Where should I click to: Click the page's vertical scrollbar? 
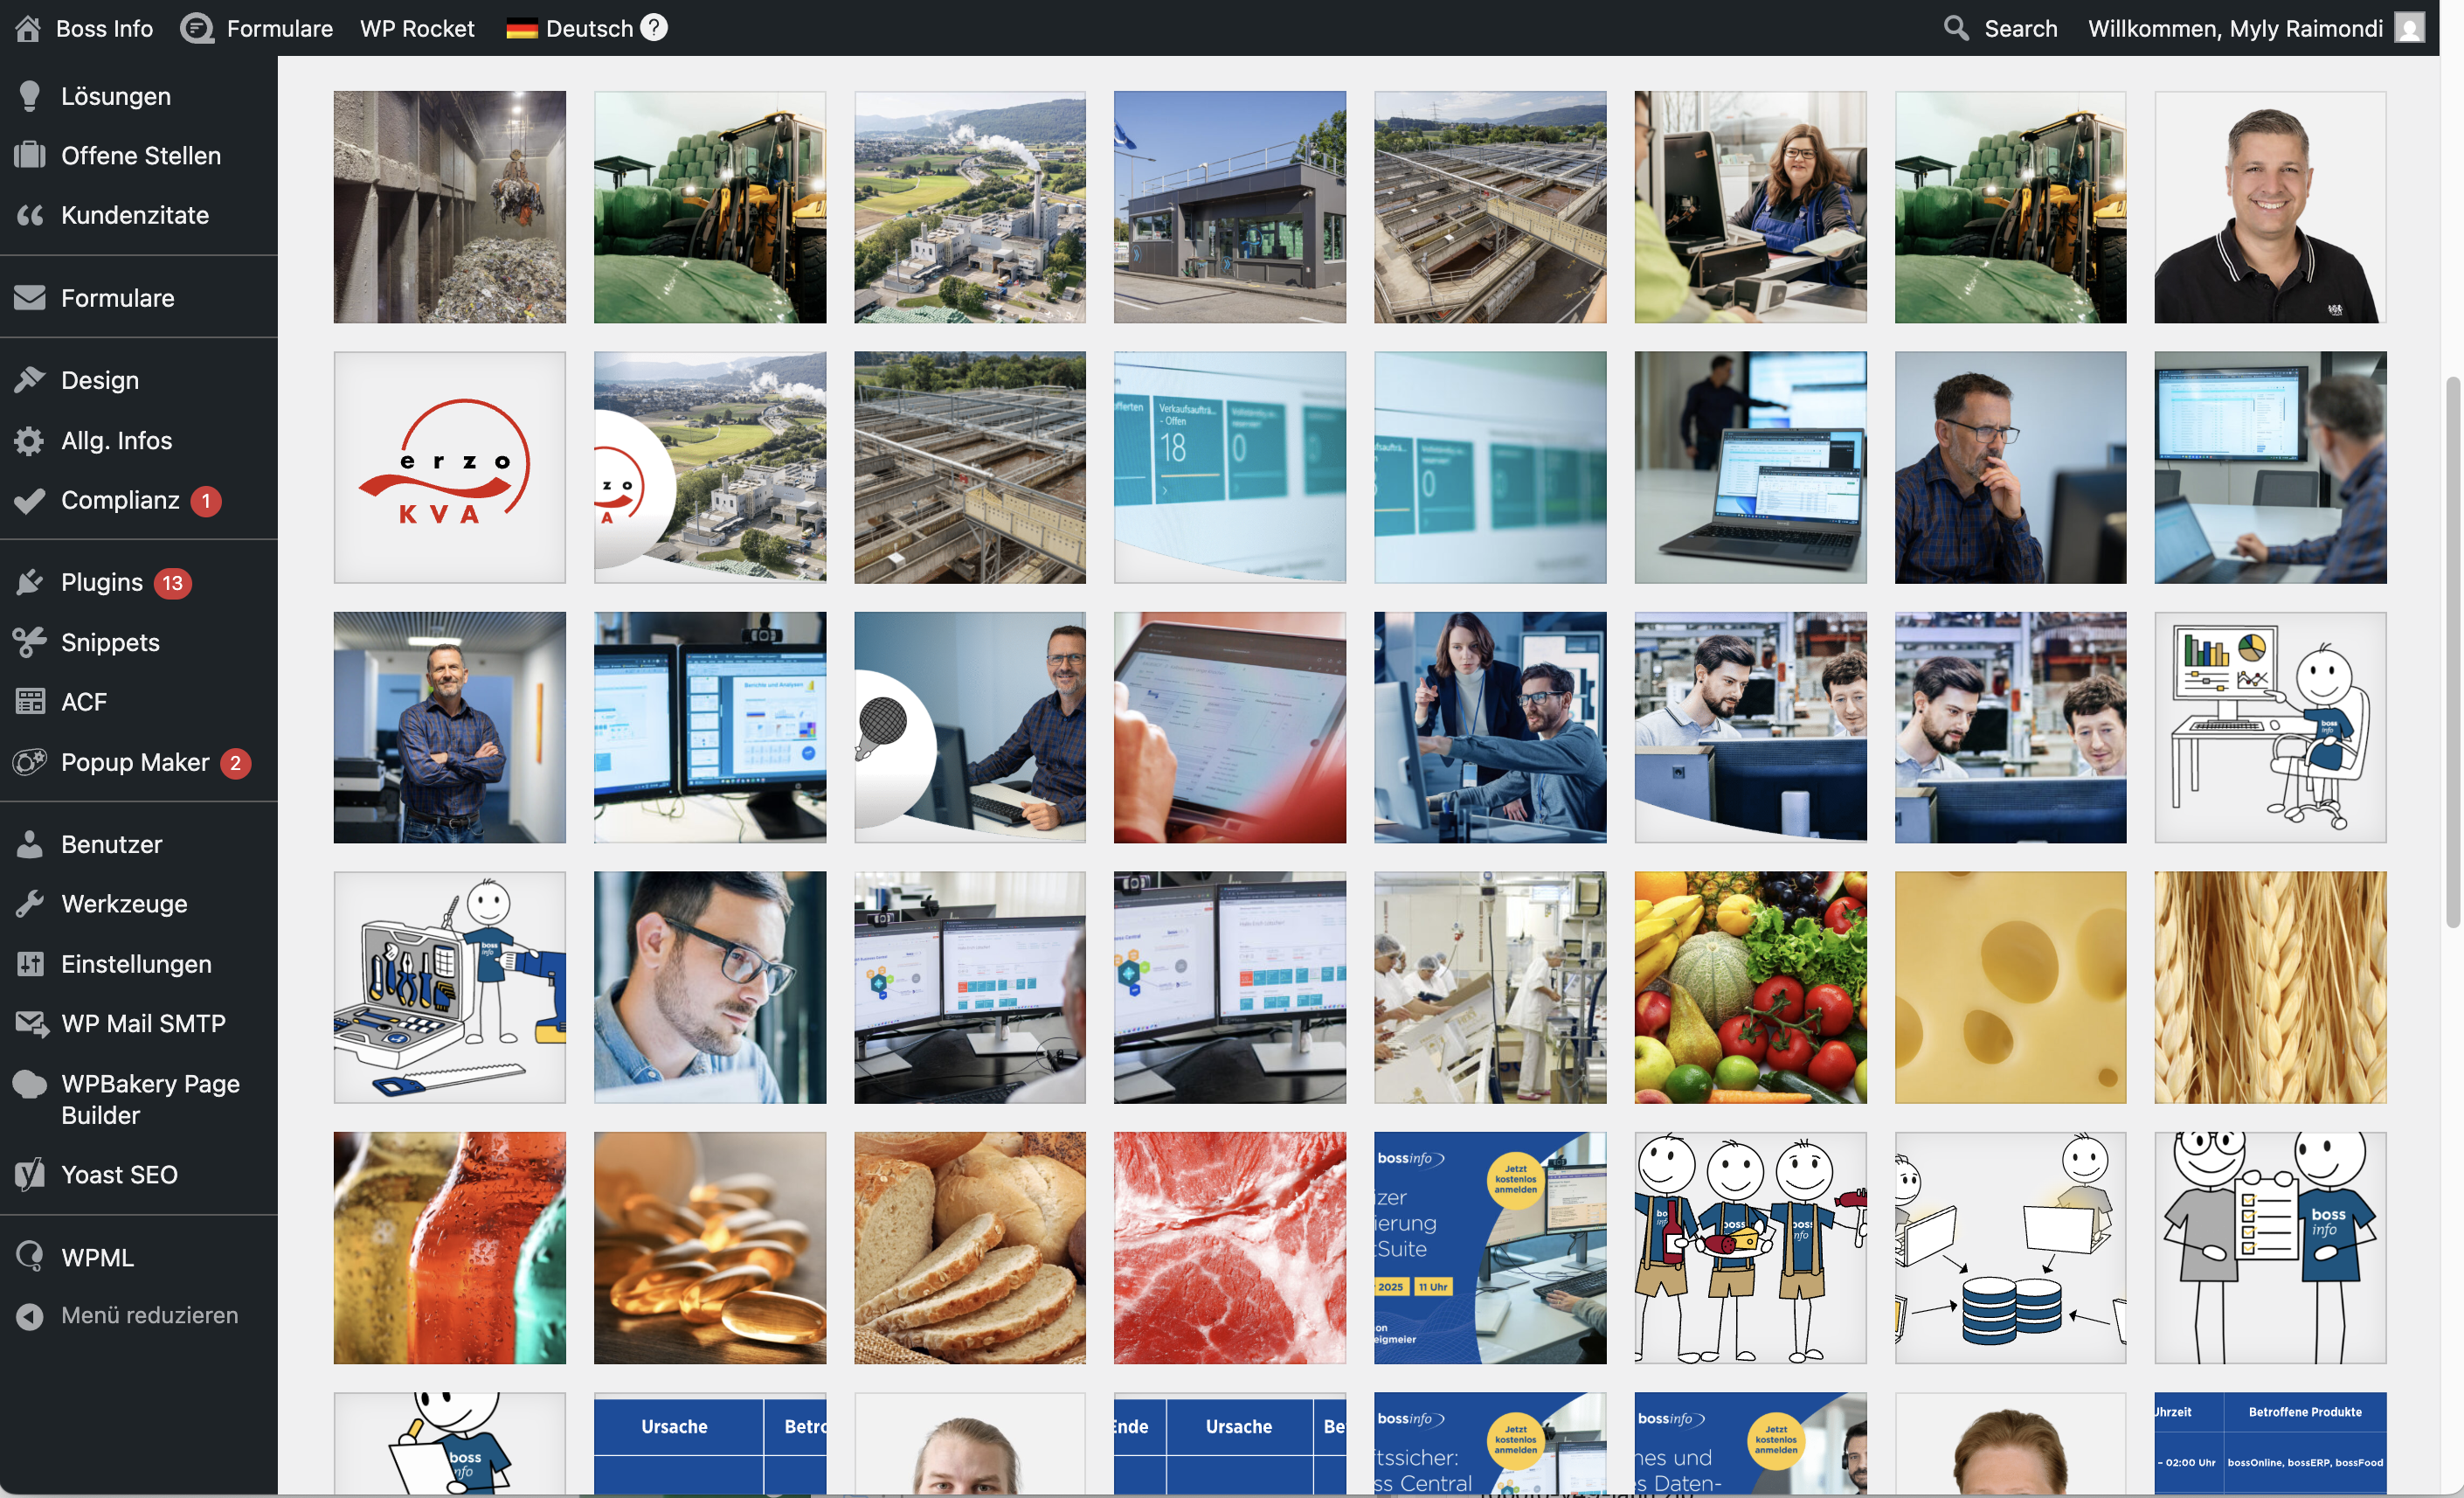(x=2452, y=650)
